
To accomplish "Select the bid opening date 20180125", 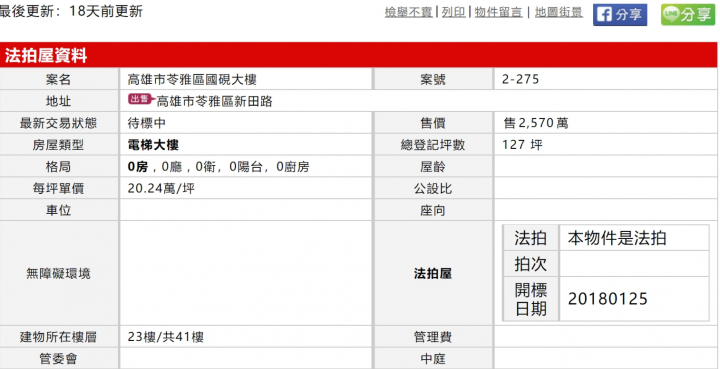I will coord(608,299).
